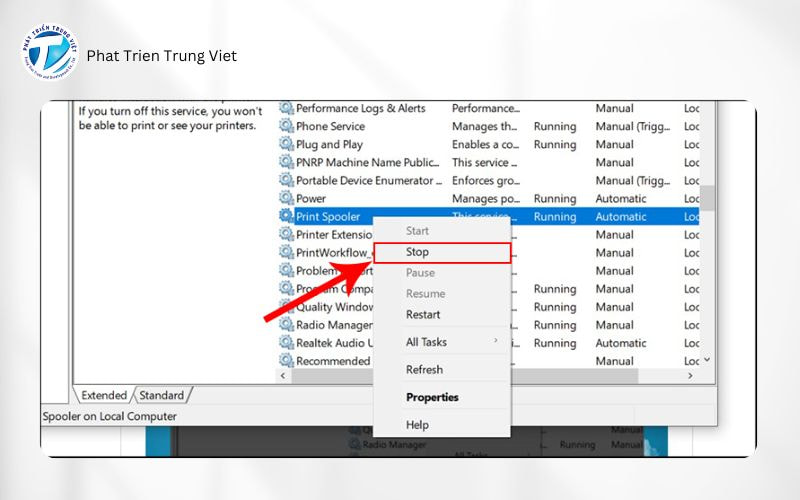Viewport: 800px width, 500px height.
Task: Click the PNRP Machine Name service icon
Action: pos(287,162)
